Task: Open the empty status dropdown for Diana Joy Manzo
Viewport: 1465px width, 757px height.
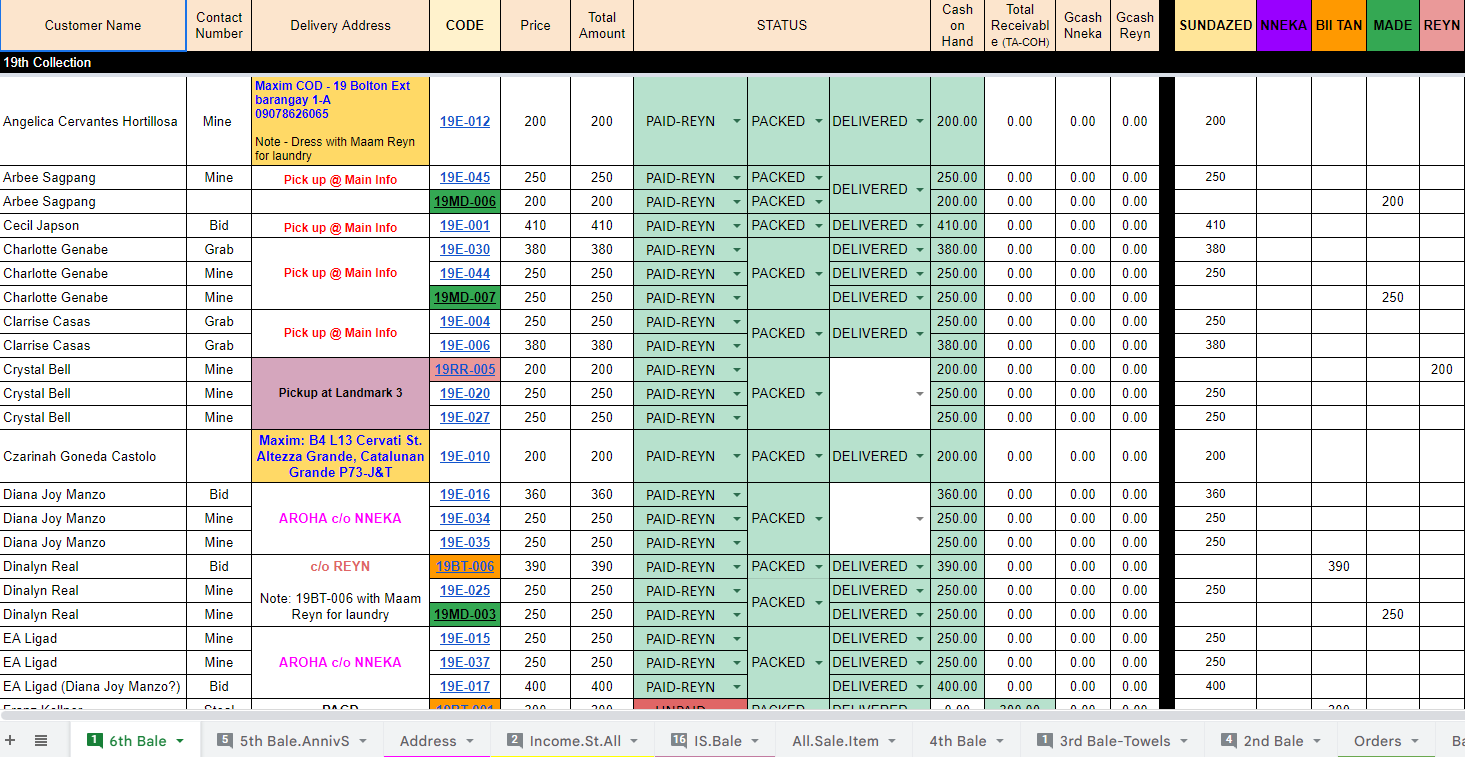Action: (920, 519)
